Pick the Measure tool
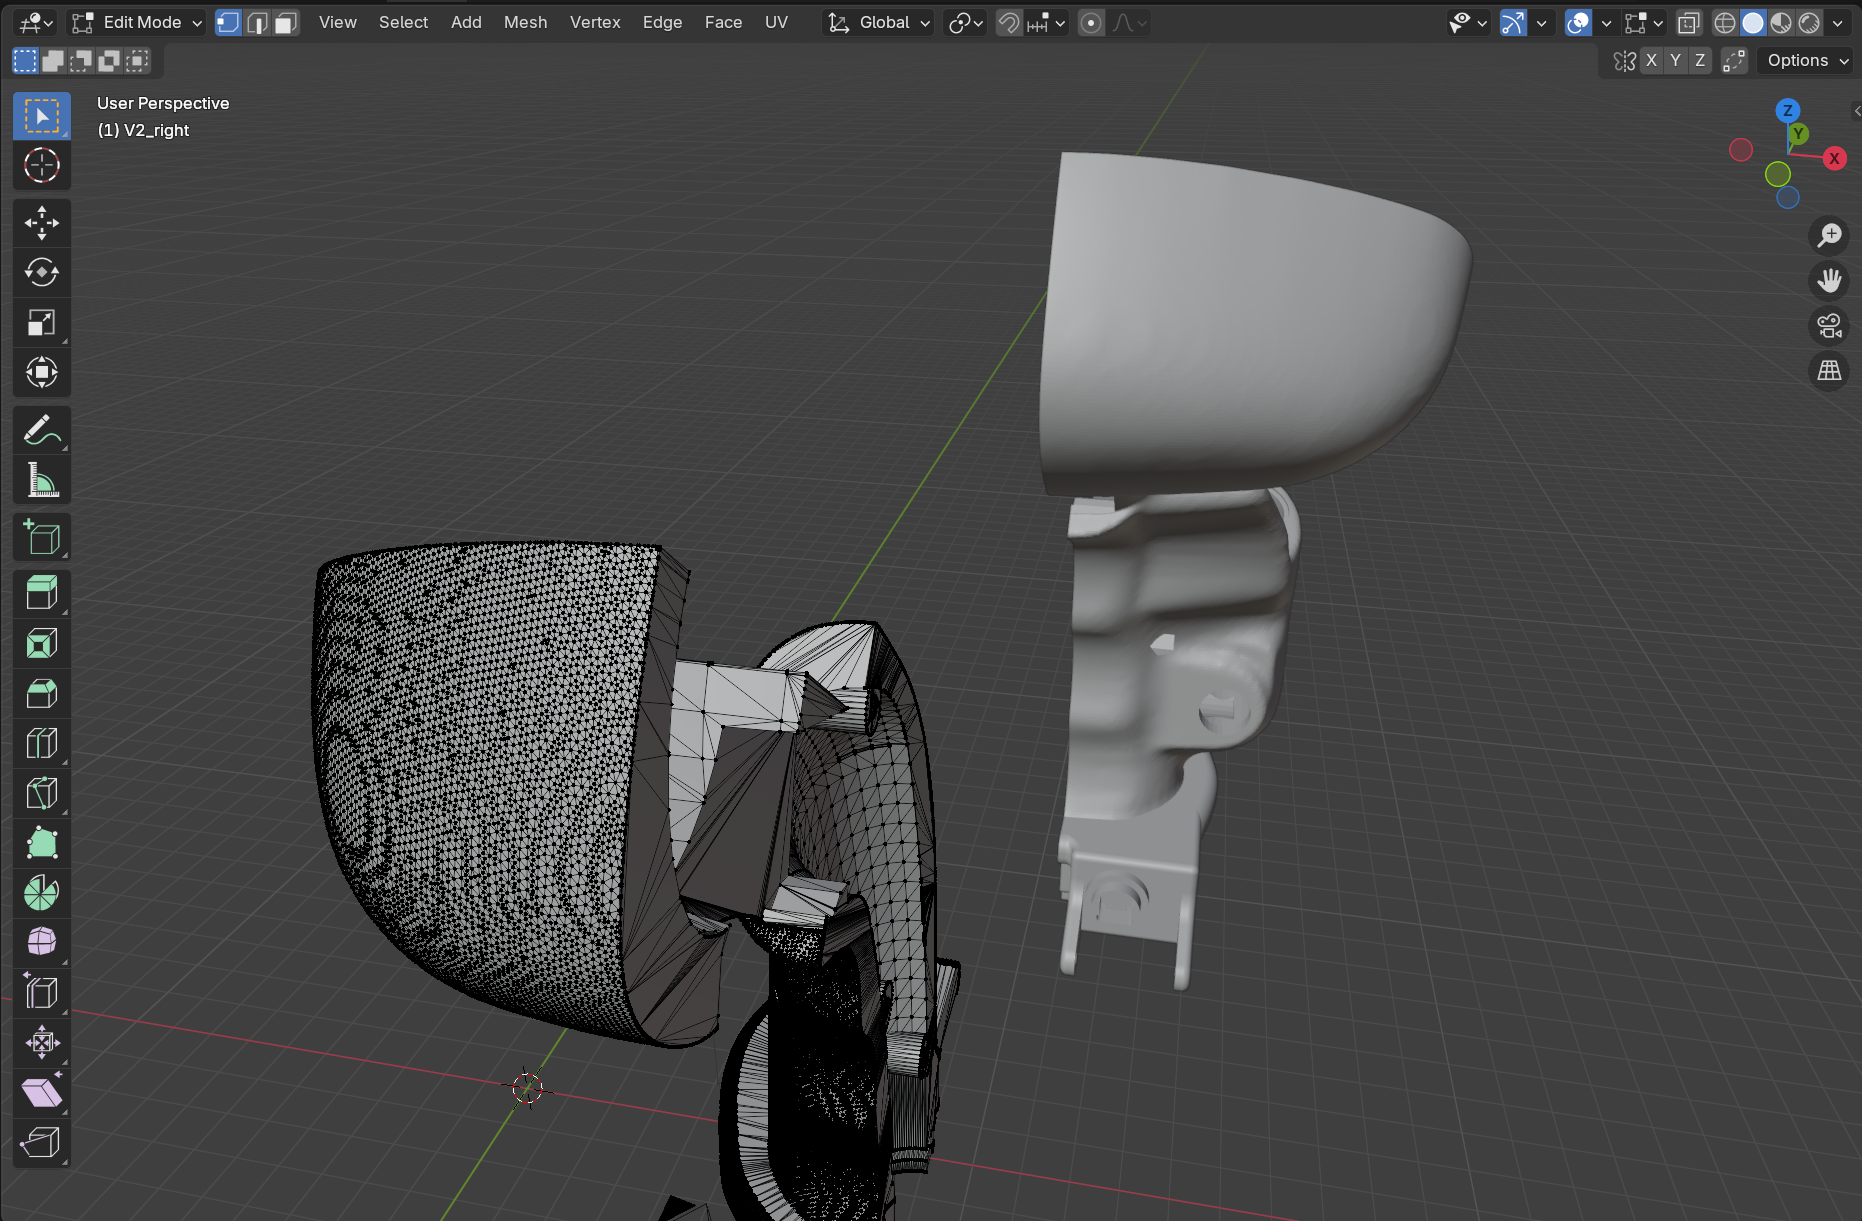The width and height of the screenshot is (1862, 1221). click(41, 481)
